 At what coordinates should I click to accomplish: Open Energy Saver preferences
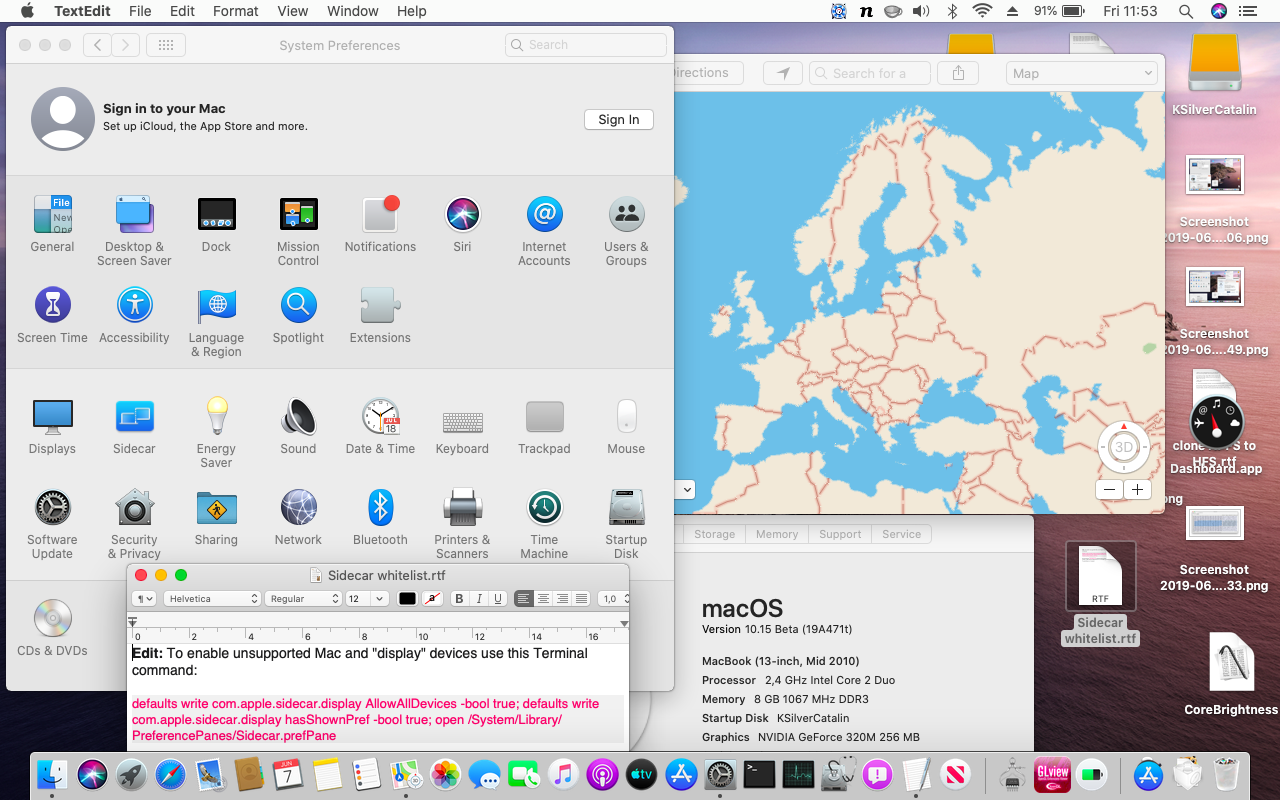click(216, 433)
